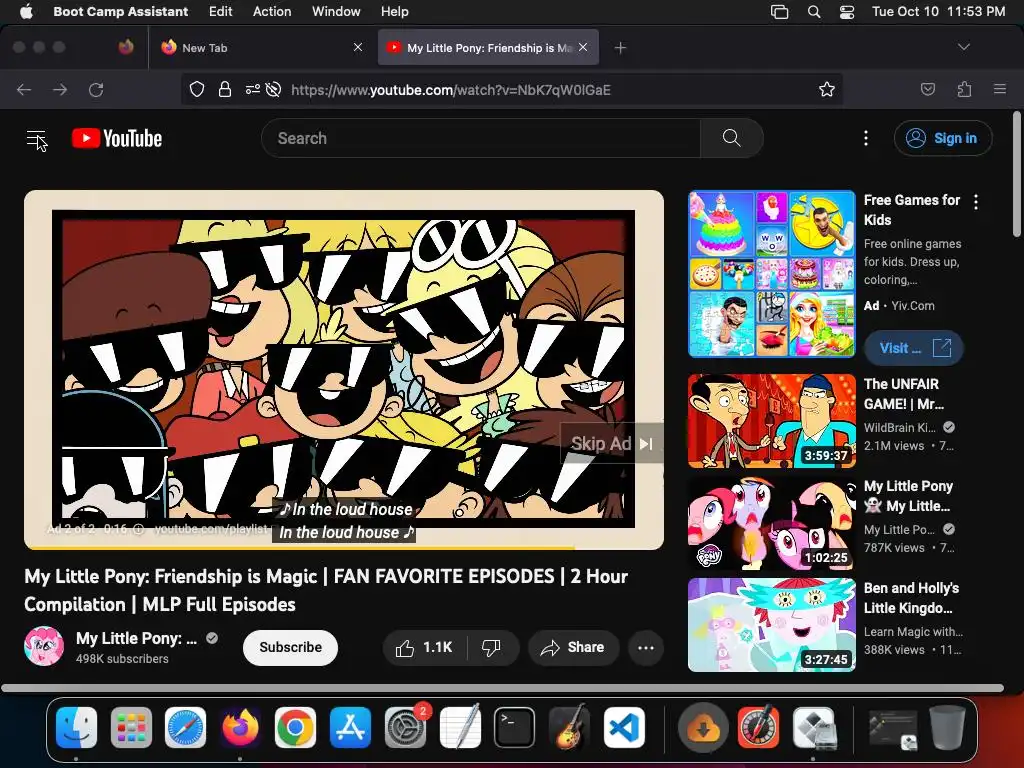Screen dimensions: 1024x768
Task: Open the YouTube guide hamburger menu
Action: coord(37,138)
